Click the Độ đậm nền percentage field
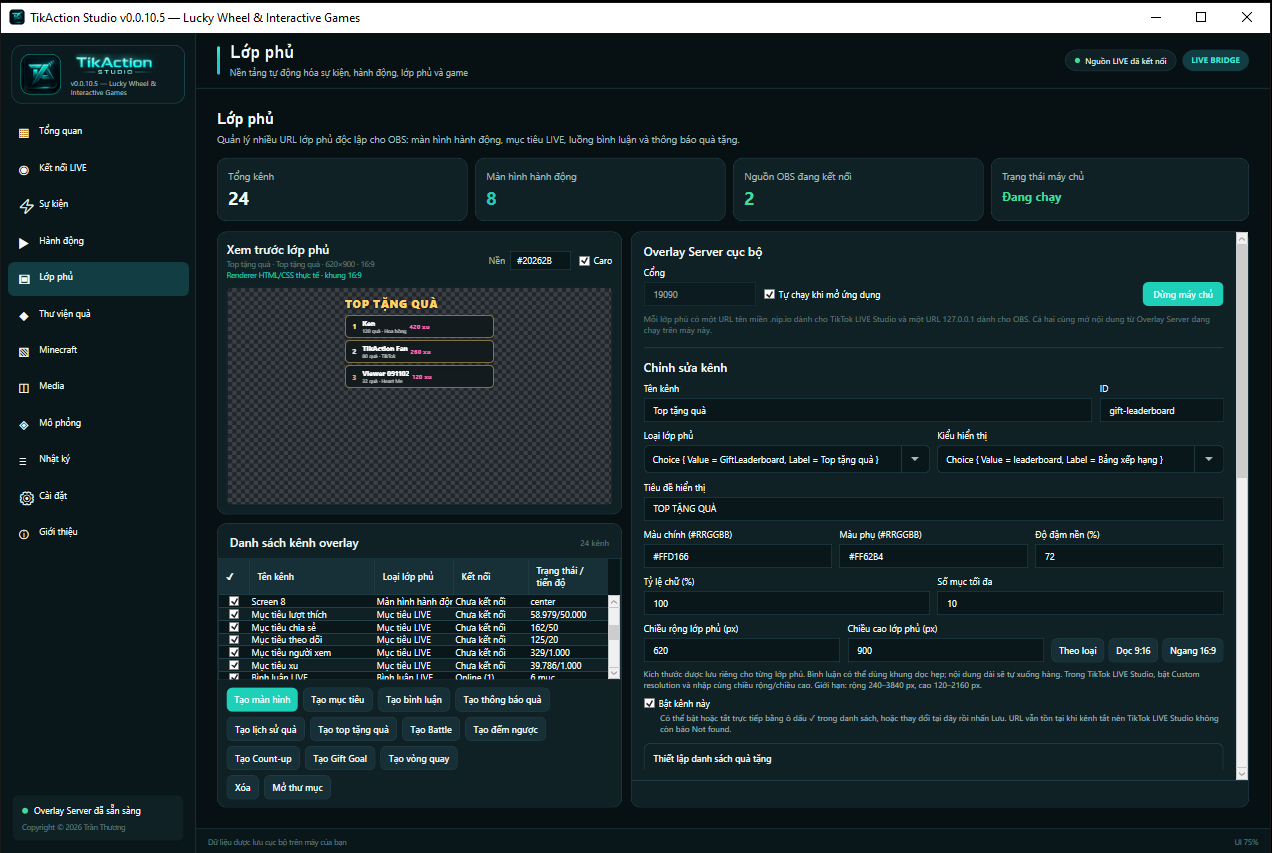1272x853 pixels. 1129,556
